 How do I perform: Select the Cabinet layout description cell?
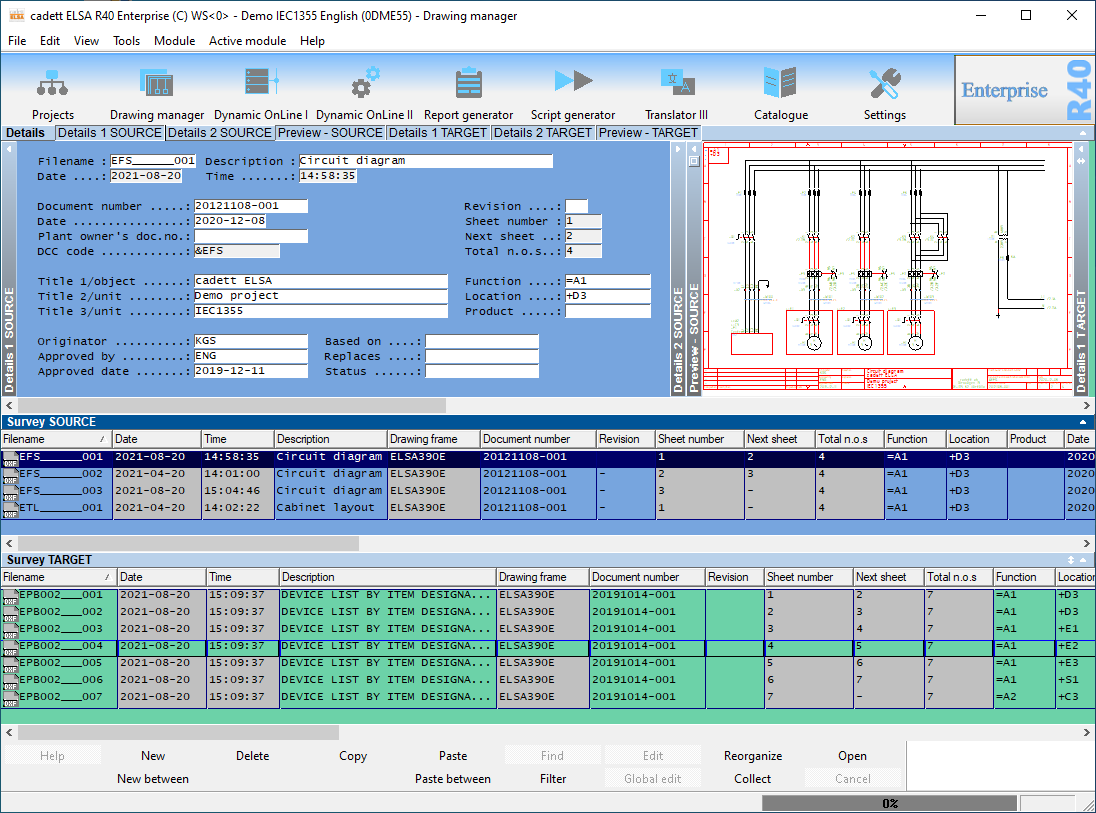click(x=330, y=508)
